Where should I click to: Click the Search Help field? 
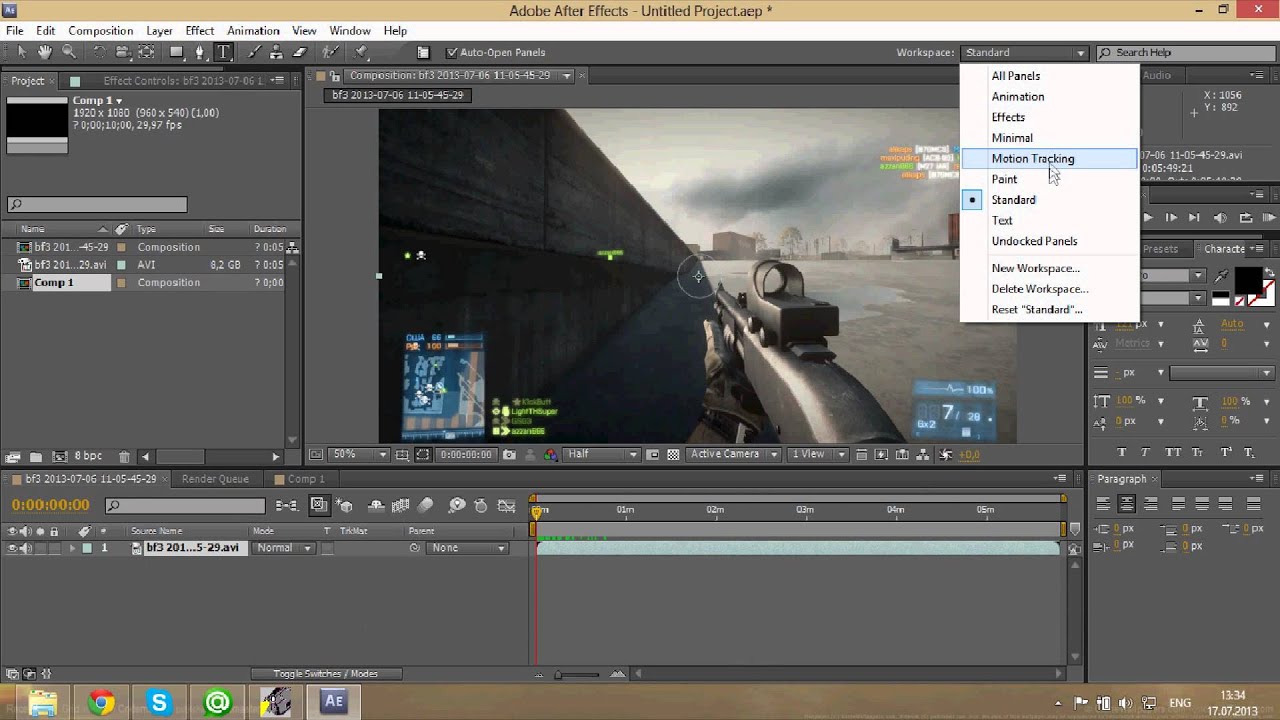point(1186,52)
